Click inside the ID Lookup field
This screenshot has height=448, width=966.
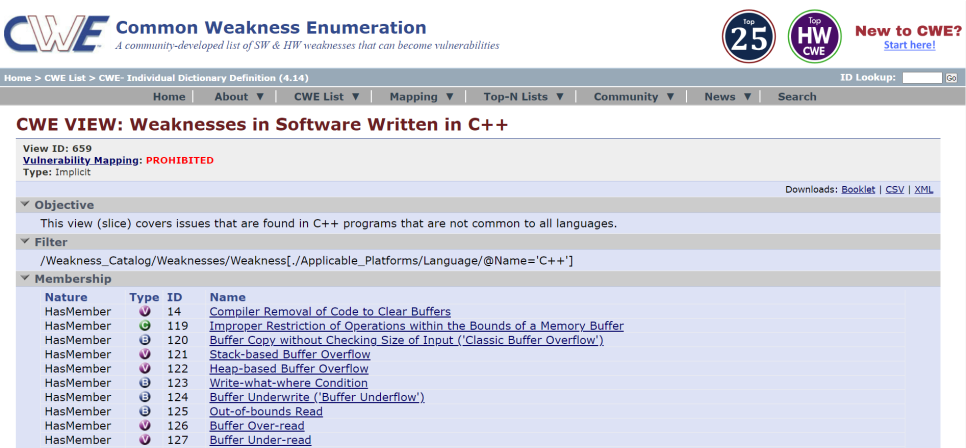(922, 78)
